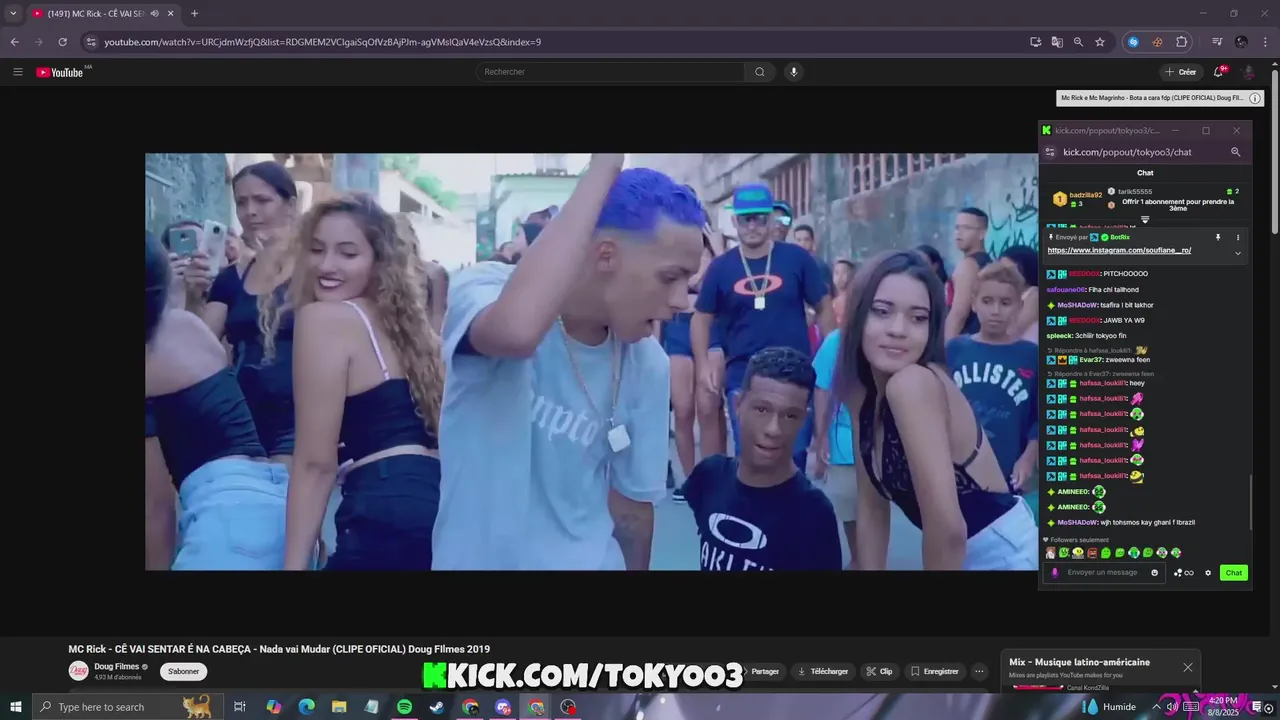1280x720 pixels.
Task: Open the YouTube account avatar menu
Action: [x=1248, y=72]
